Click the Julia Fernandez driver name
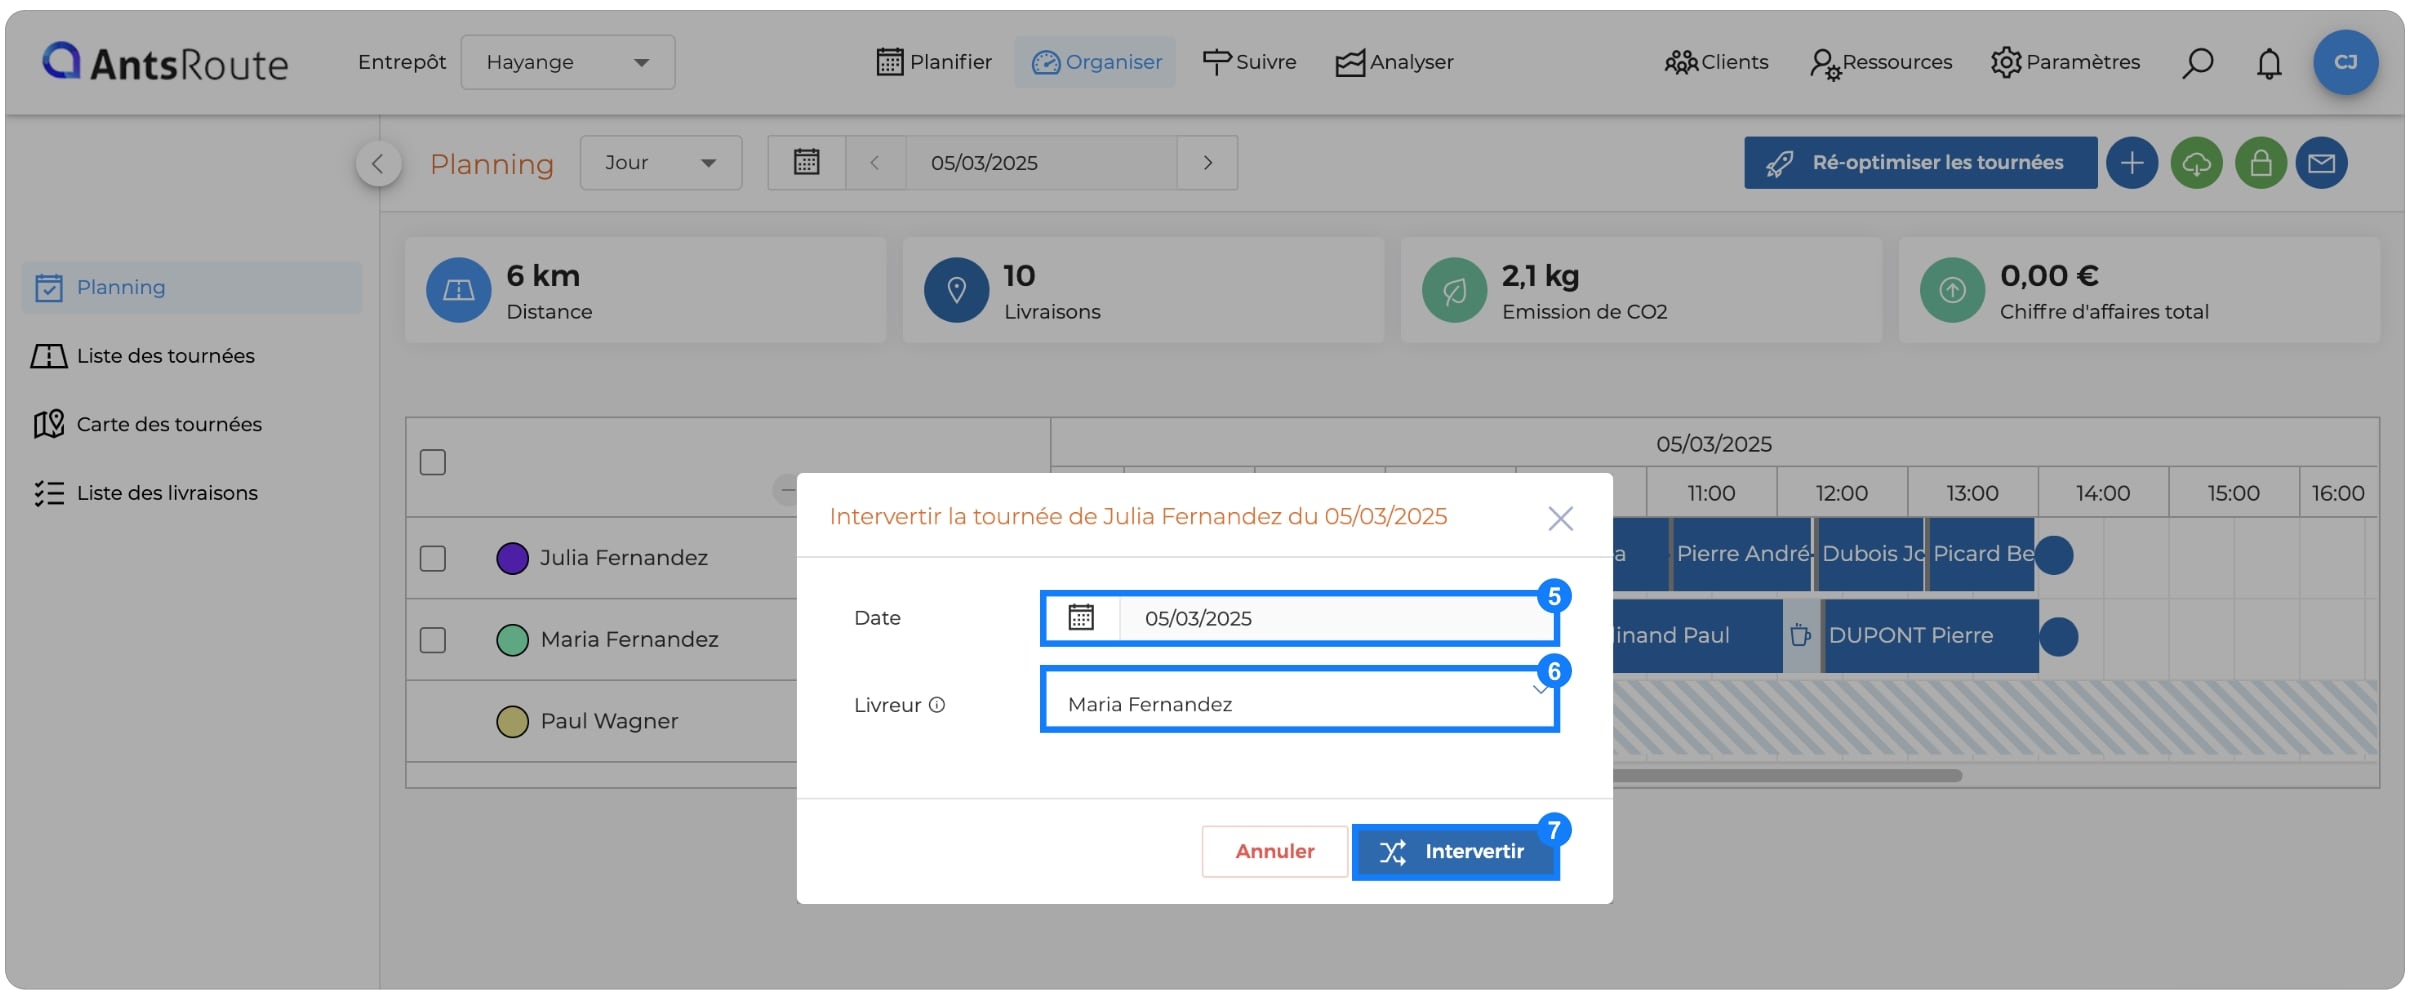The image size is (2410, 1003). tap(624, 558)
